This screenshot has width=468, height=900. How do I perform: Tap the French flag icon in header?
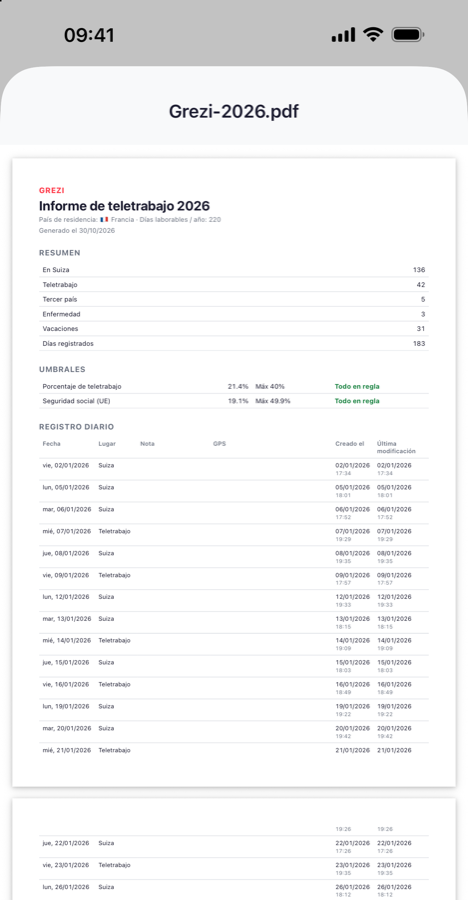tap(104, 219)
